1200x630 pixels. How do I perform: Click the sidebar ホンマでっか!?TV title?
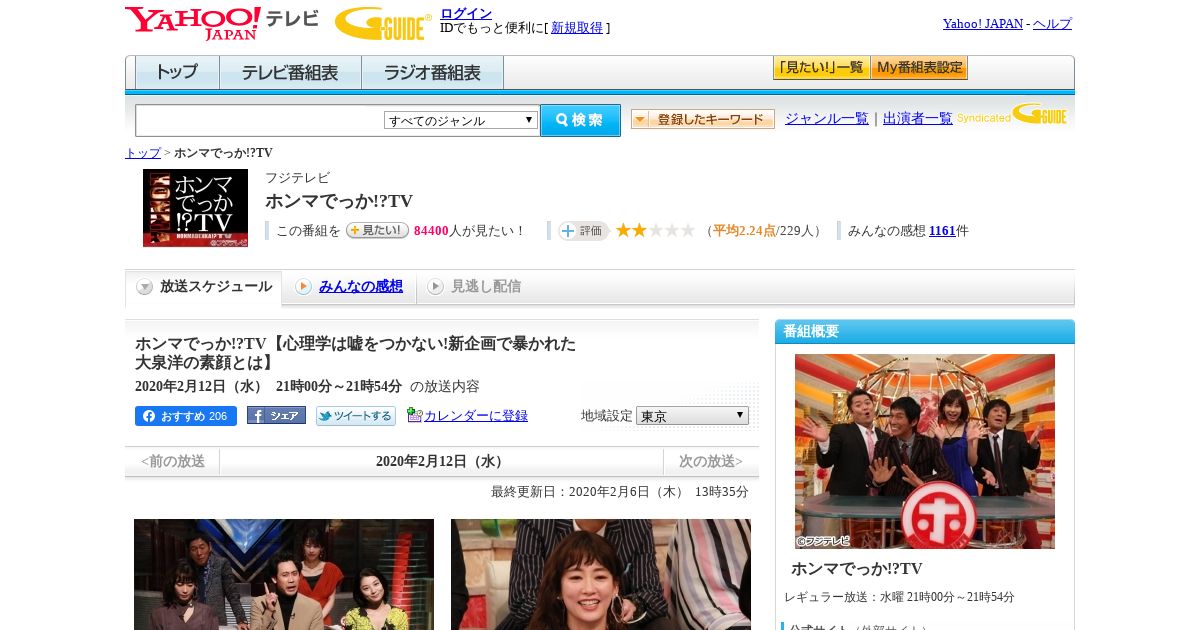click(x=857, y=568)
